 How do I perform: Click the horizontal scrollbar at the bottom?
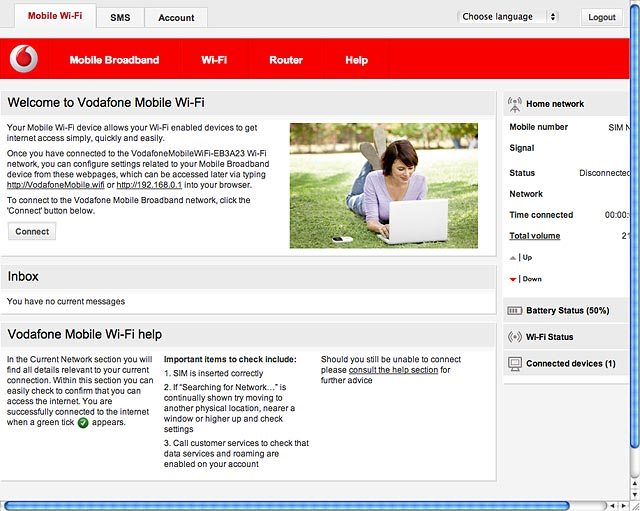click(x=287, y=506)
